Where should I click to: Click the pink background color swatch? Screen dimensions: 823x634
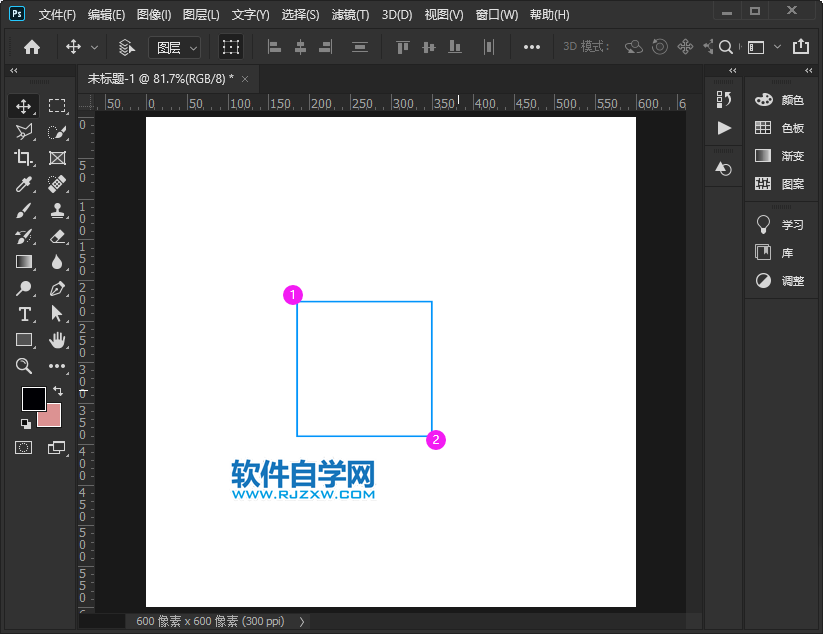pos(51,418)
